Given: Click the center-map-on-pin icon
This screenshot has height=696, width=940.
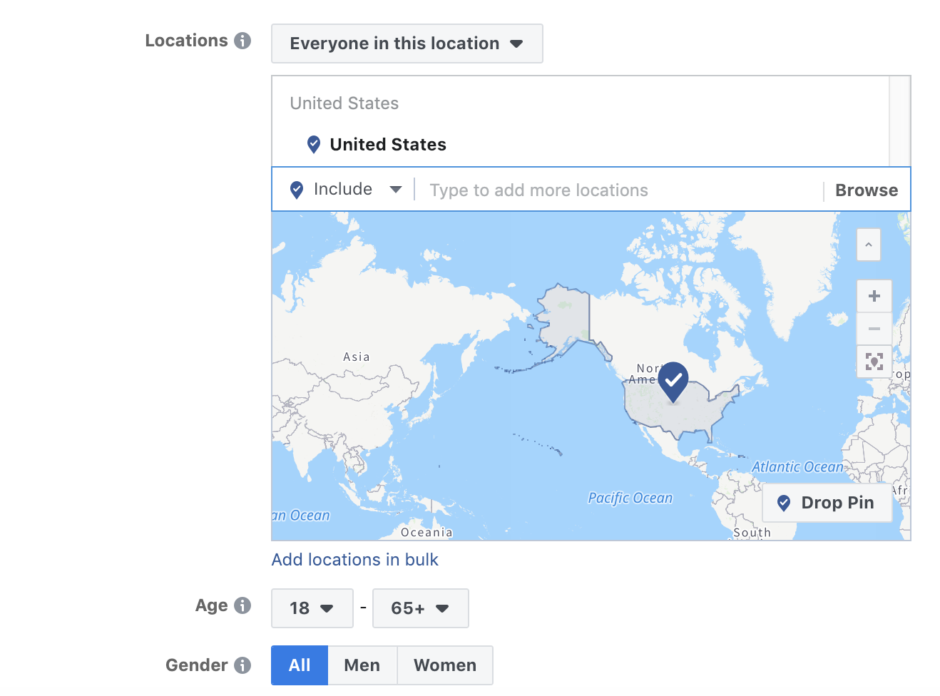Looking at the screenshot, I should (873, 361).
